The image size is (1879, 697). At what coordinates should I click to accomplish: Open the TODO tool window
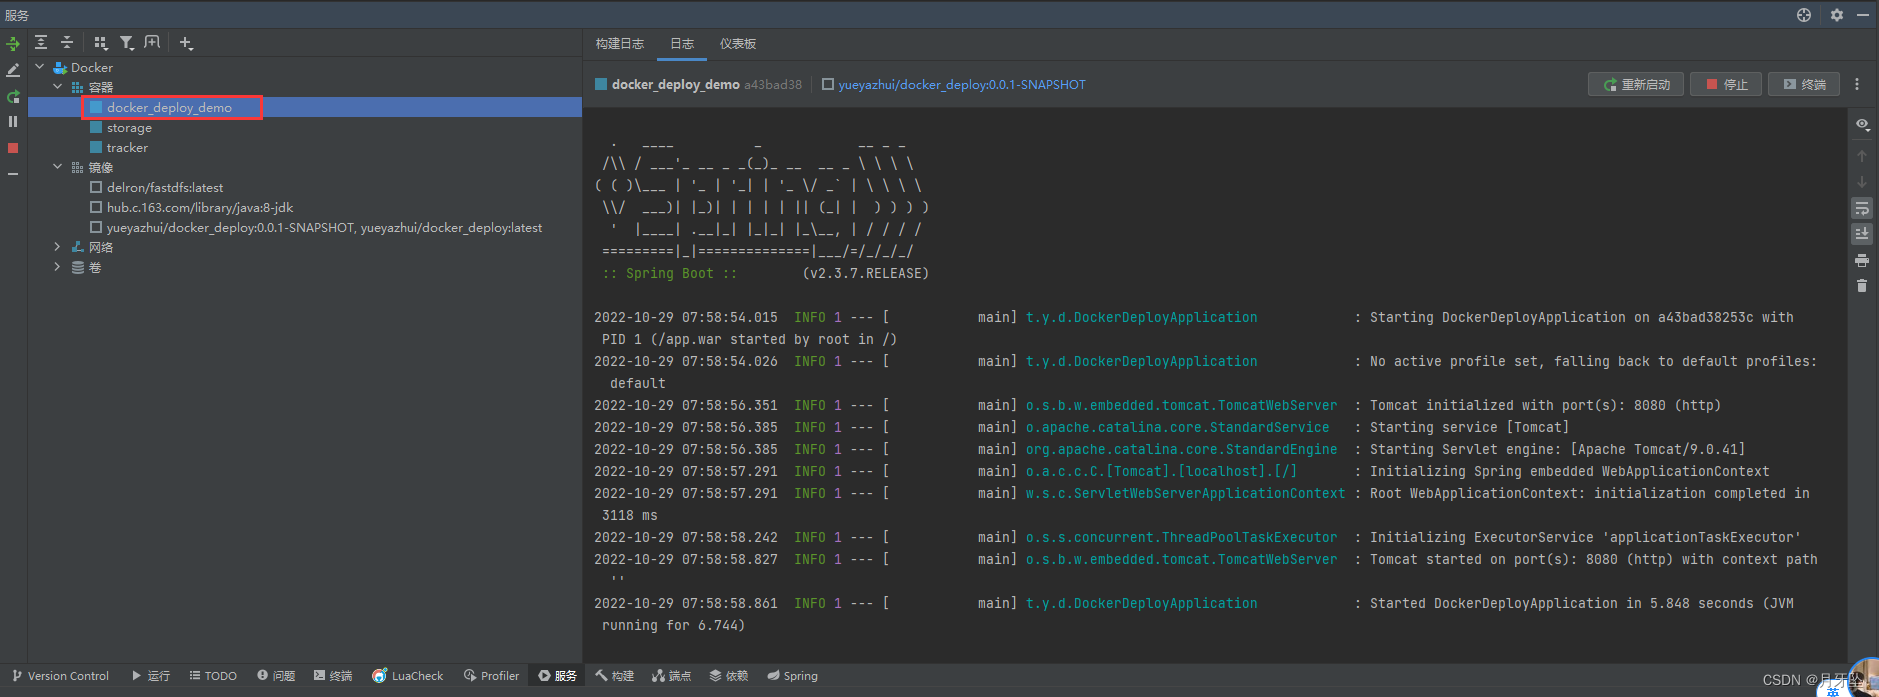tap(213, 676)
